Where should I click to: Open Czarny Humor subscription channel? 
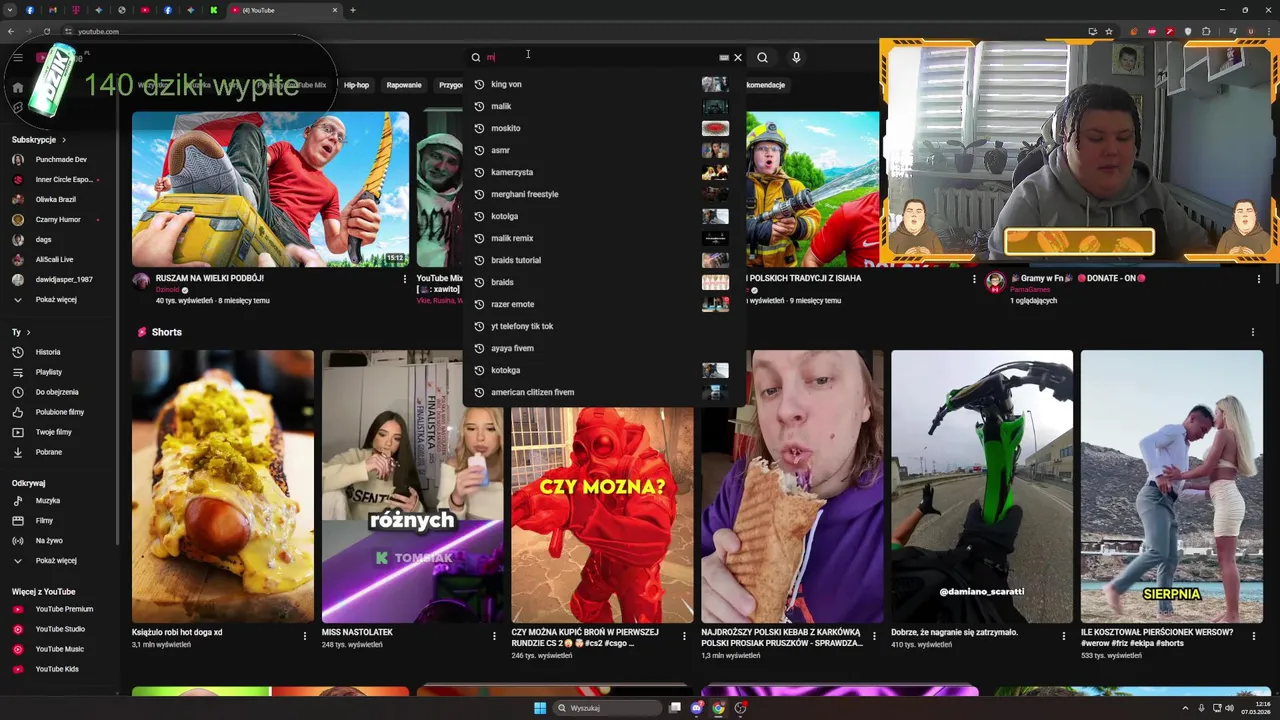60,219
